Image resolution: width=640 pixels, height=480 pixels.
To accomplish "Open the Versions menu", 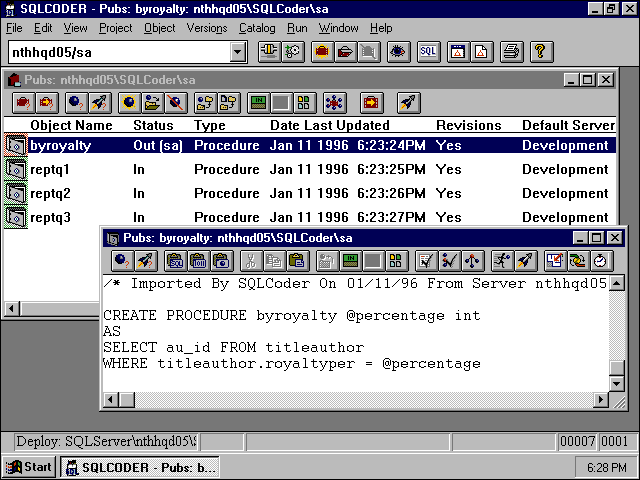I will pyautogui.click(x=207, y=28).
